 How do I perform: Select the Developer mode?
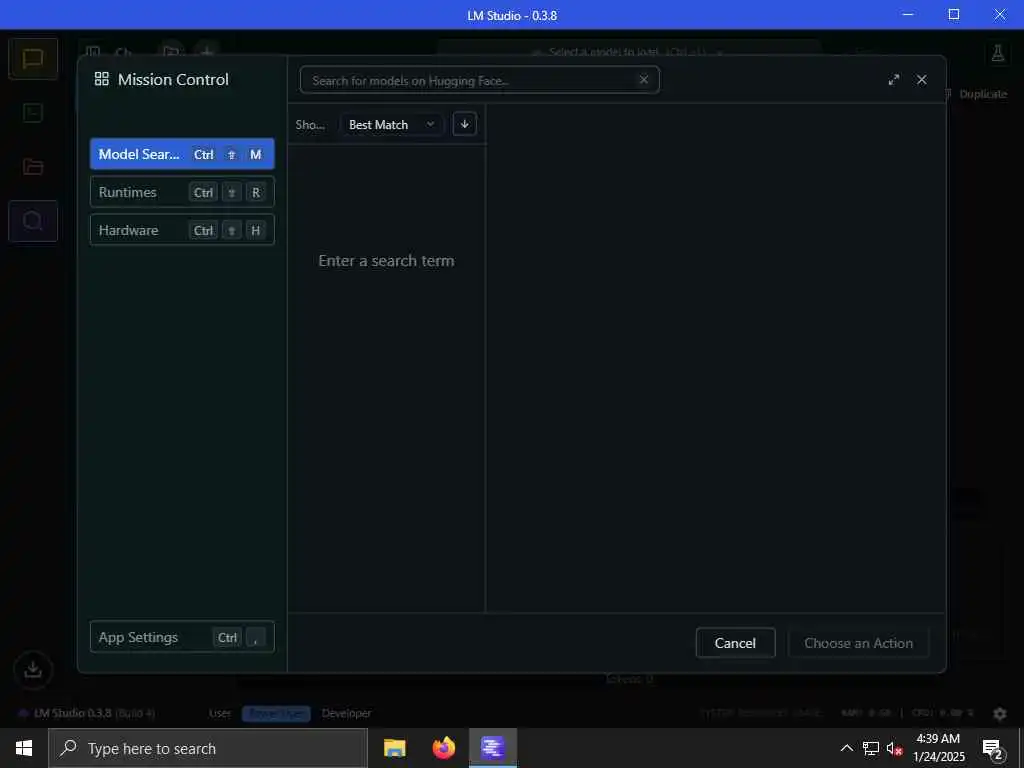point(346,713)
